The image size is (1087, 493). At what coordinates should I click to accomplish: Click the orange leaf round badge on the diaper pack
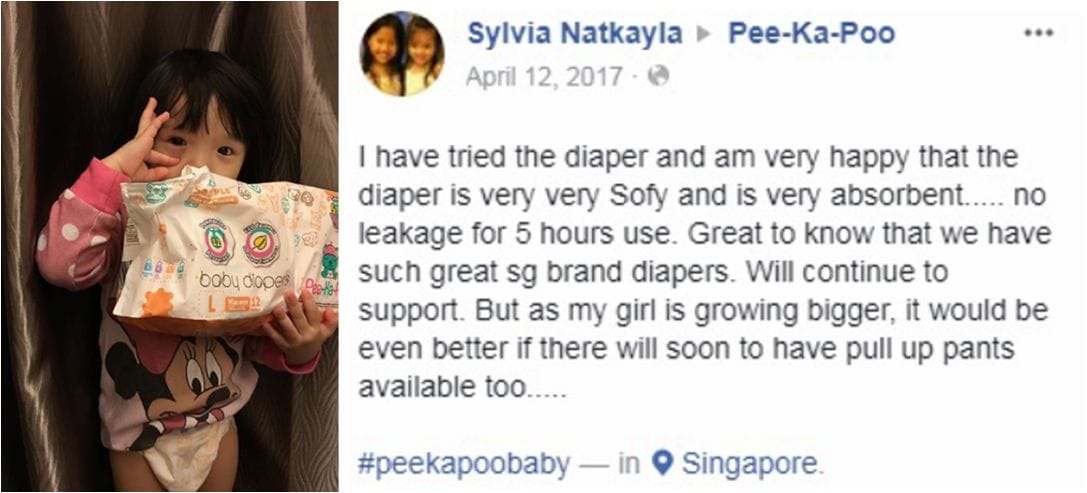point(261,243)
